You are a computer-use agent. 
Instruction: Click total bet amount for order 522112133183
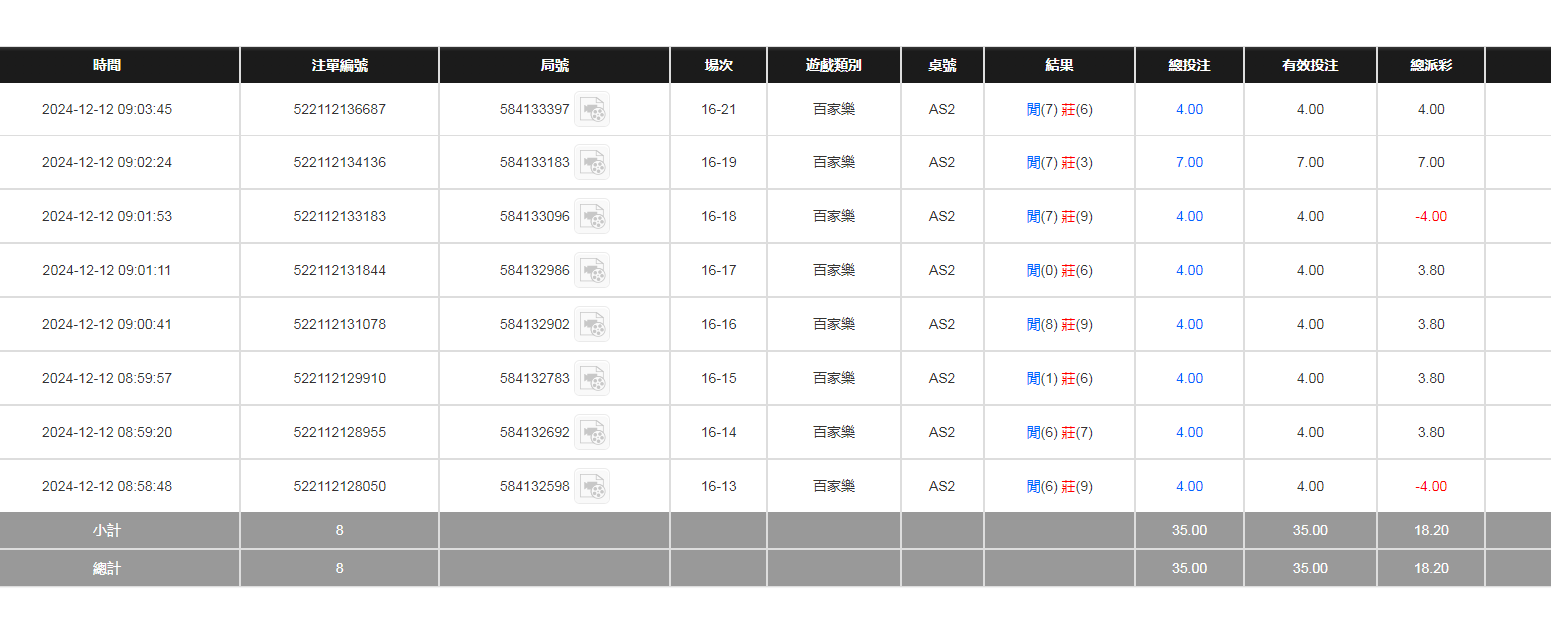tap(1189, 216)
